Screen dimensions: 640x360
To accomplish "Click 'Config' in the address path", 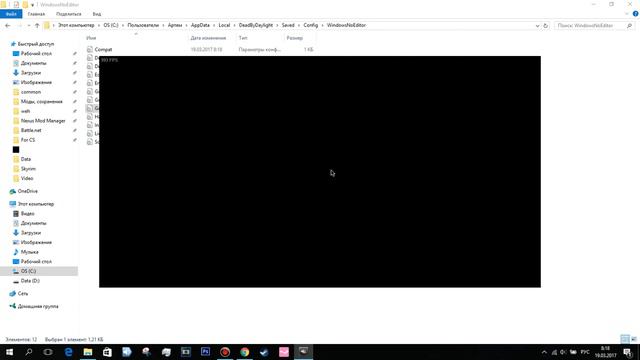I will [x=310, y=25].
